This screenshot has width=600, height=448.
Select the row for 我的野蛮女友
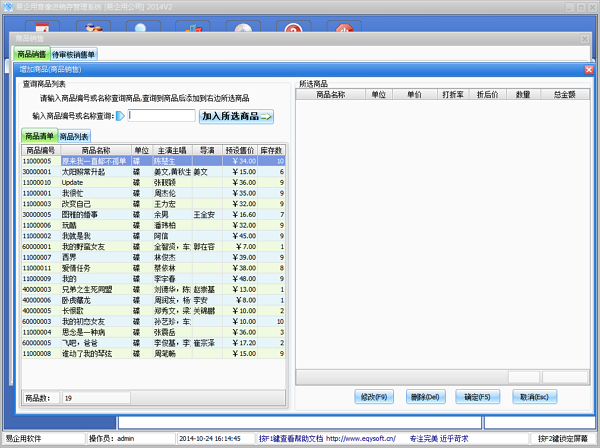(x=153, y=247)
